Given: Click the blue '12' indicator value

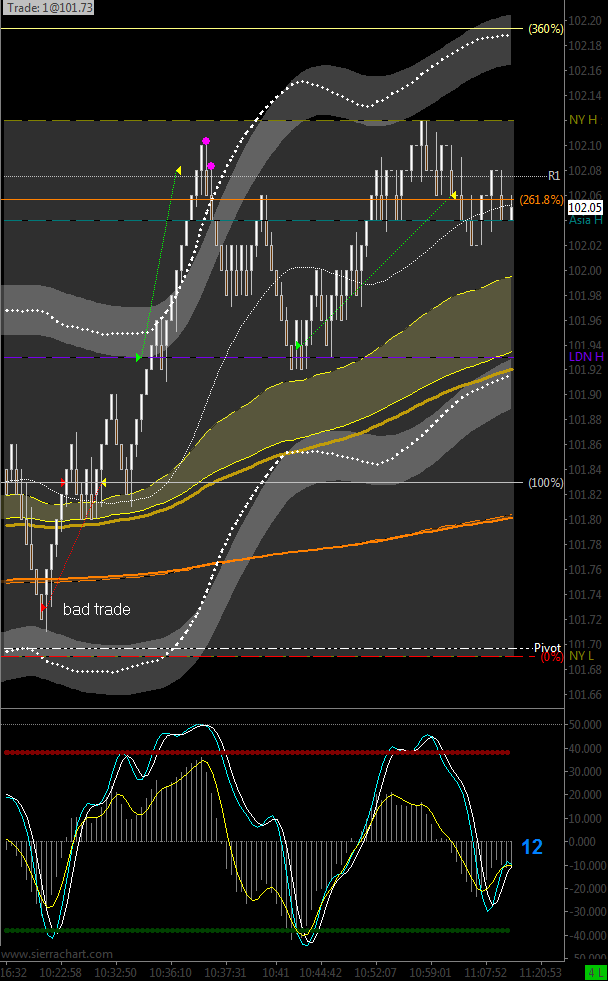Looking at the screenshot, I should tap(532, 847).
